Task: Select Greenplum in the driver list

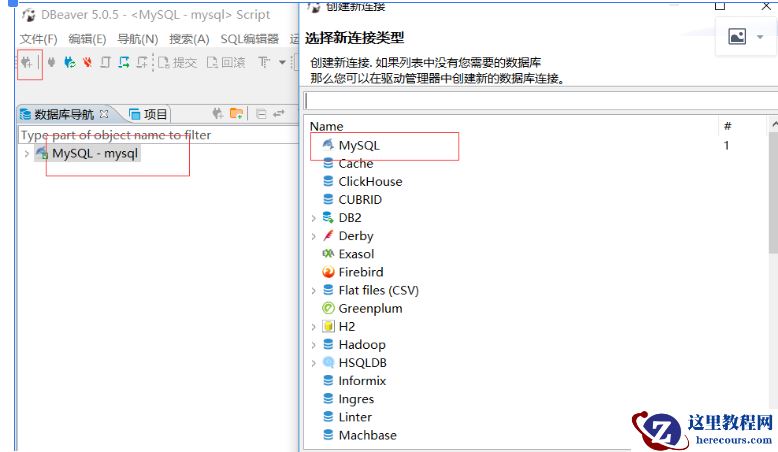Action: 370,309
